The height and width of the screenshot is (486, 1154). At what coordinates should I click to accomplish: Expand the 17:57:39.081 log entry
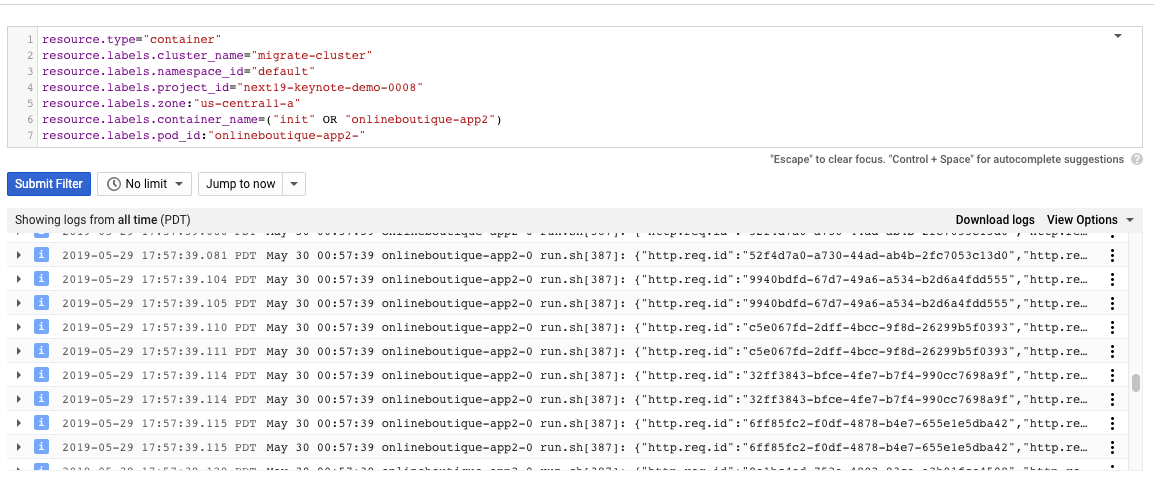pyautogui.click(x=19, y=255)
